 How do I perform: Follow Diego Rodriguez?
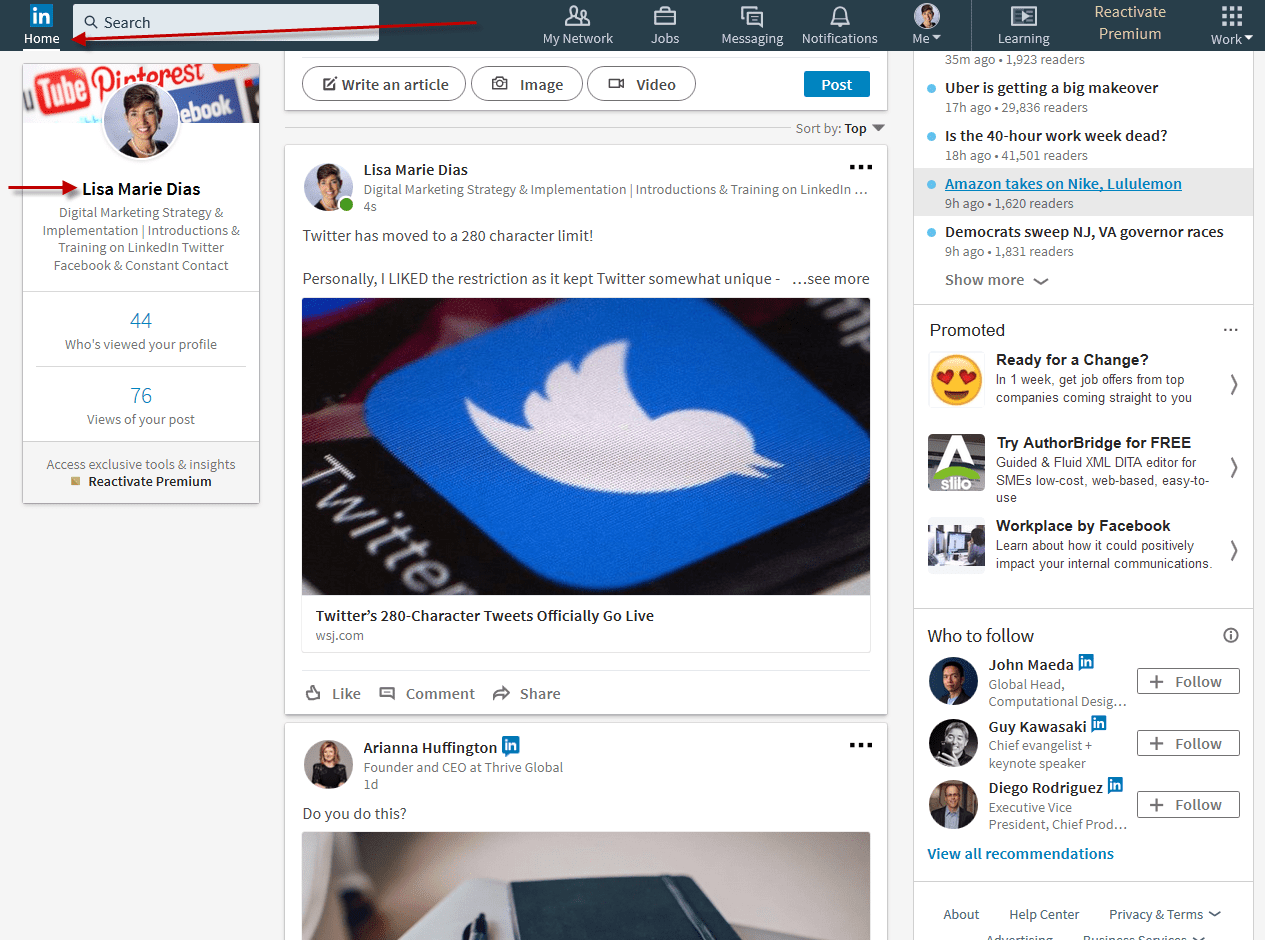1188,805
